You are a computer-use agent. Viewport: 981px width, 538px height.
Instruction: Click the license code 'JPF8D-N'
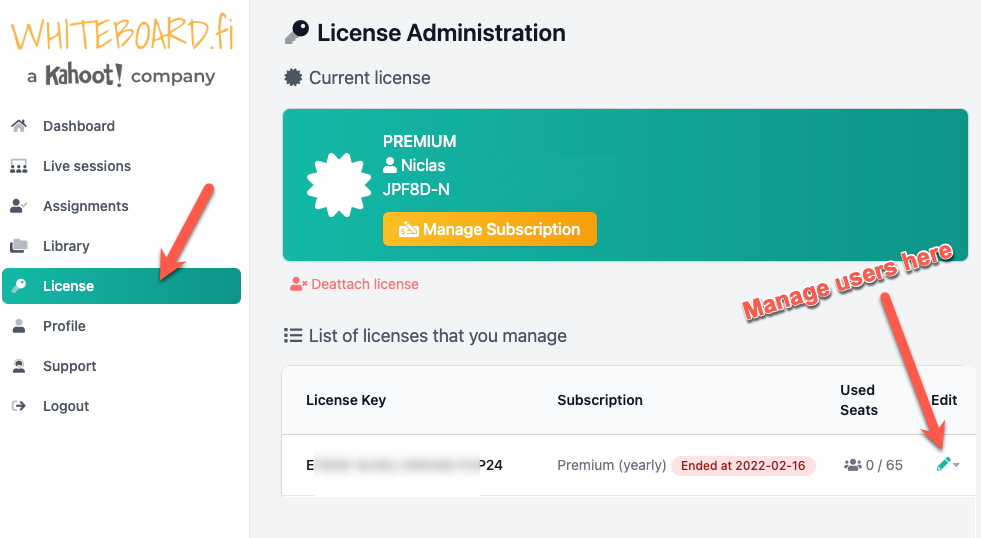click(416, 190)
